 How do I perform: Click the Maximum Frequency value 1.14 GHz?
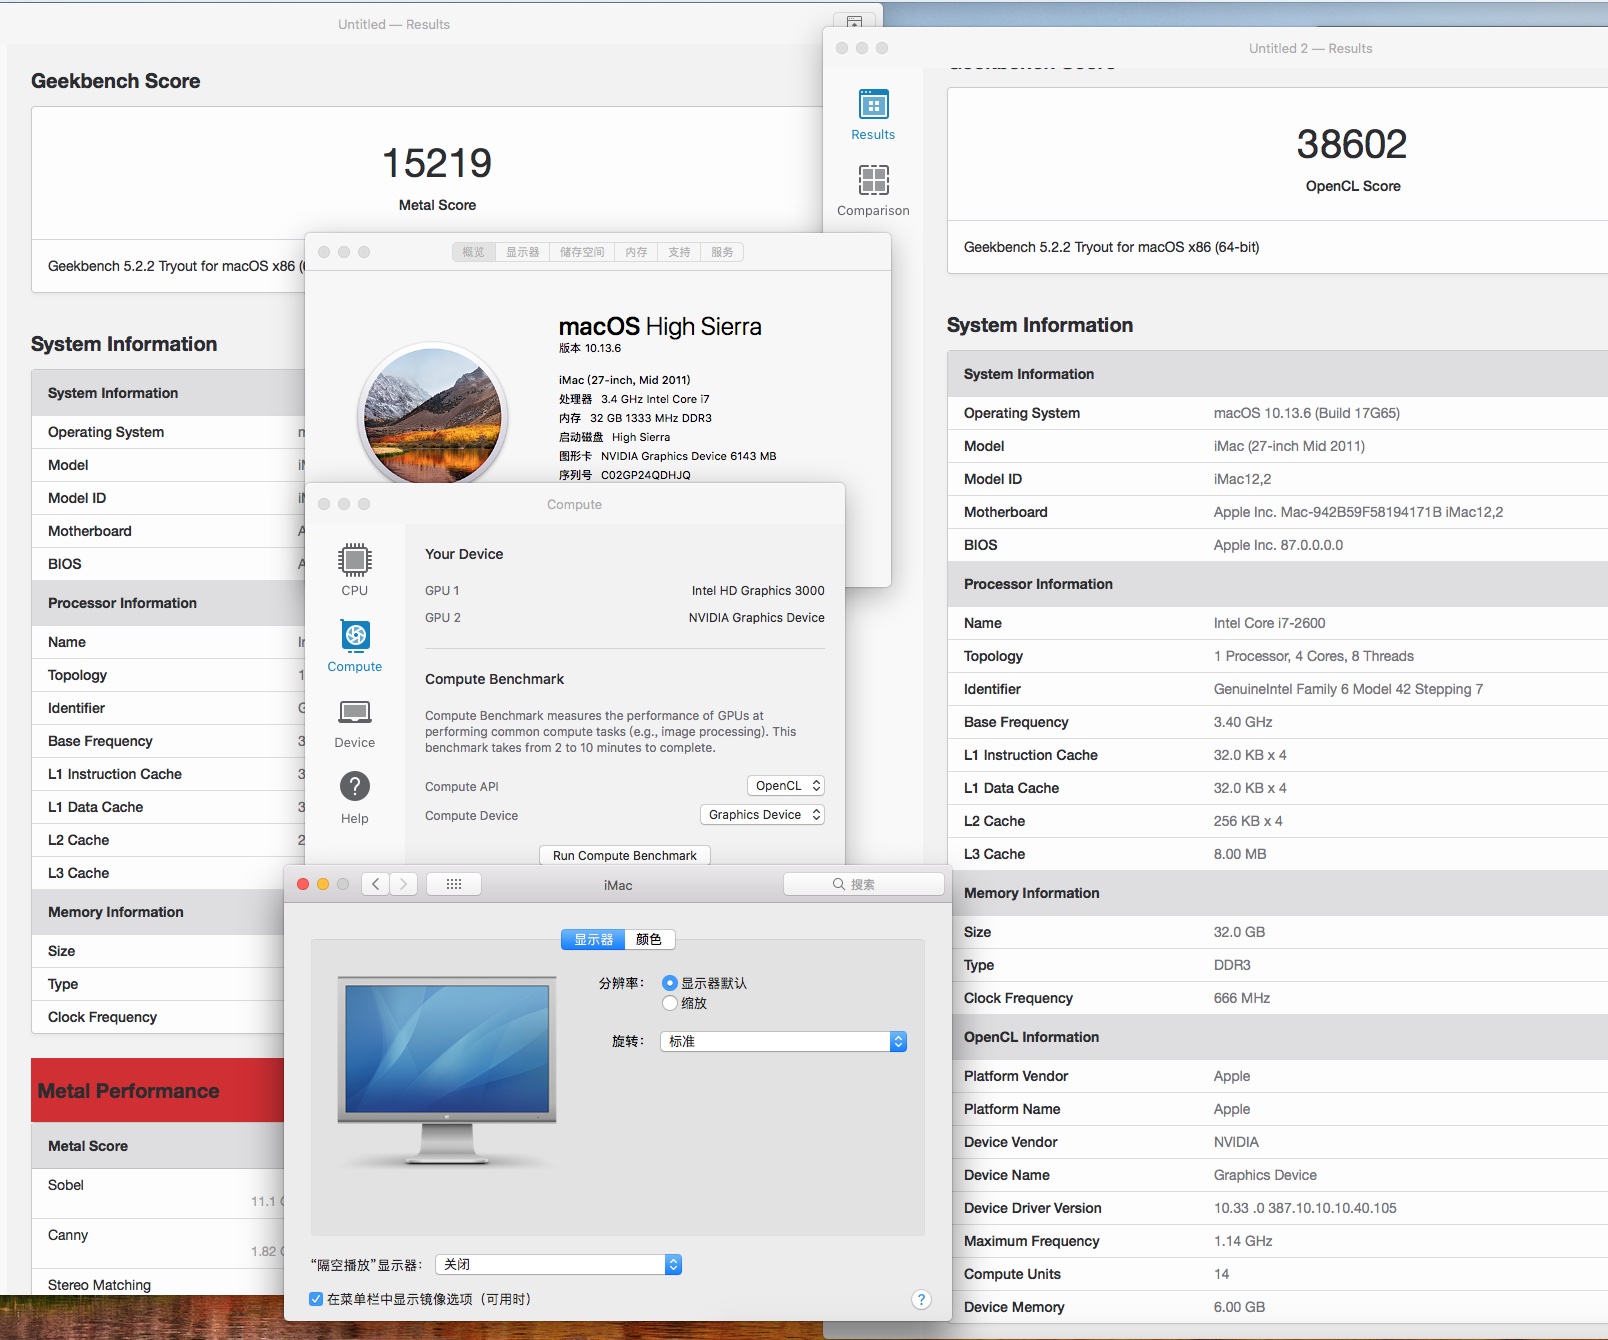tap(1243, 1241)
